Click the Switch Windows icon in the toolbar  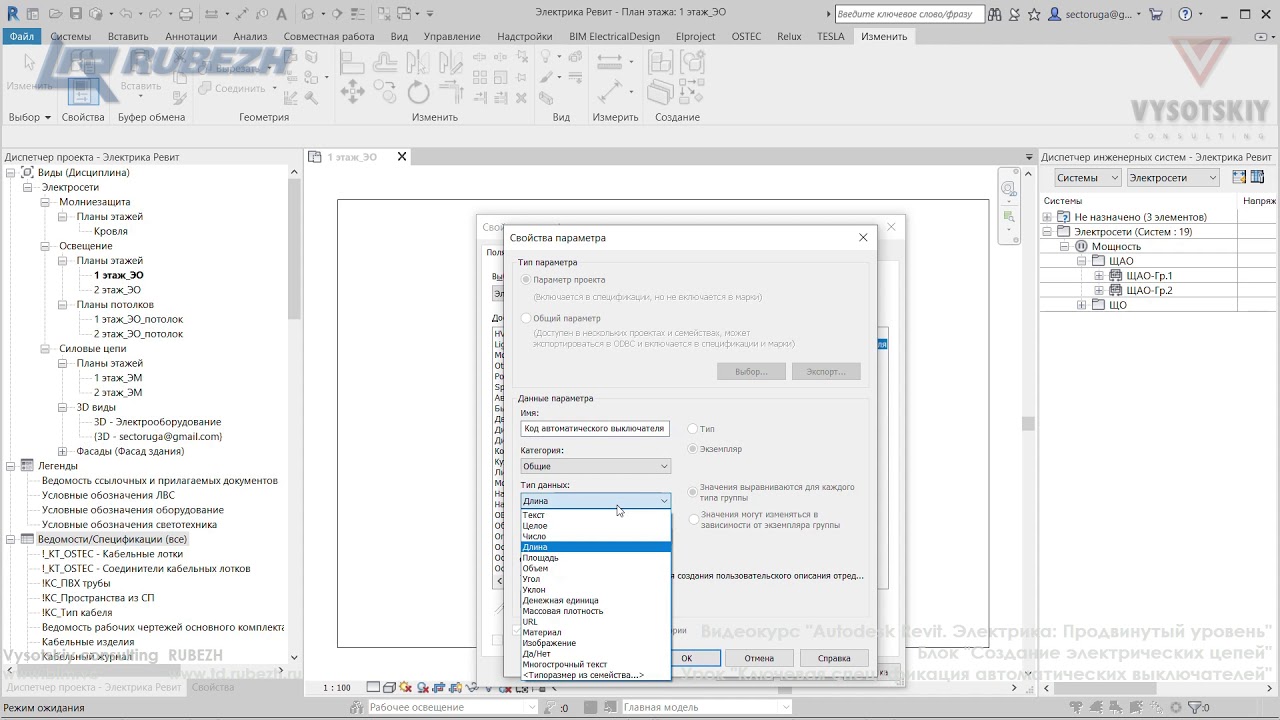(405, 14)
